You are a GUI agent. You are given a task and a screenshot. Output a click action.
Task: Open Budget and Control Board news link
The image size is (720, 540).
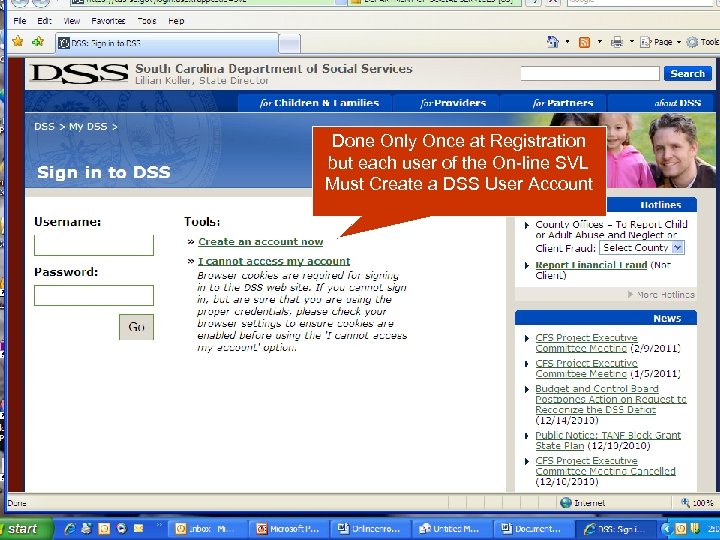[x=611, y=399]
